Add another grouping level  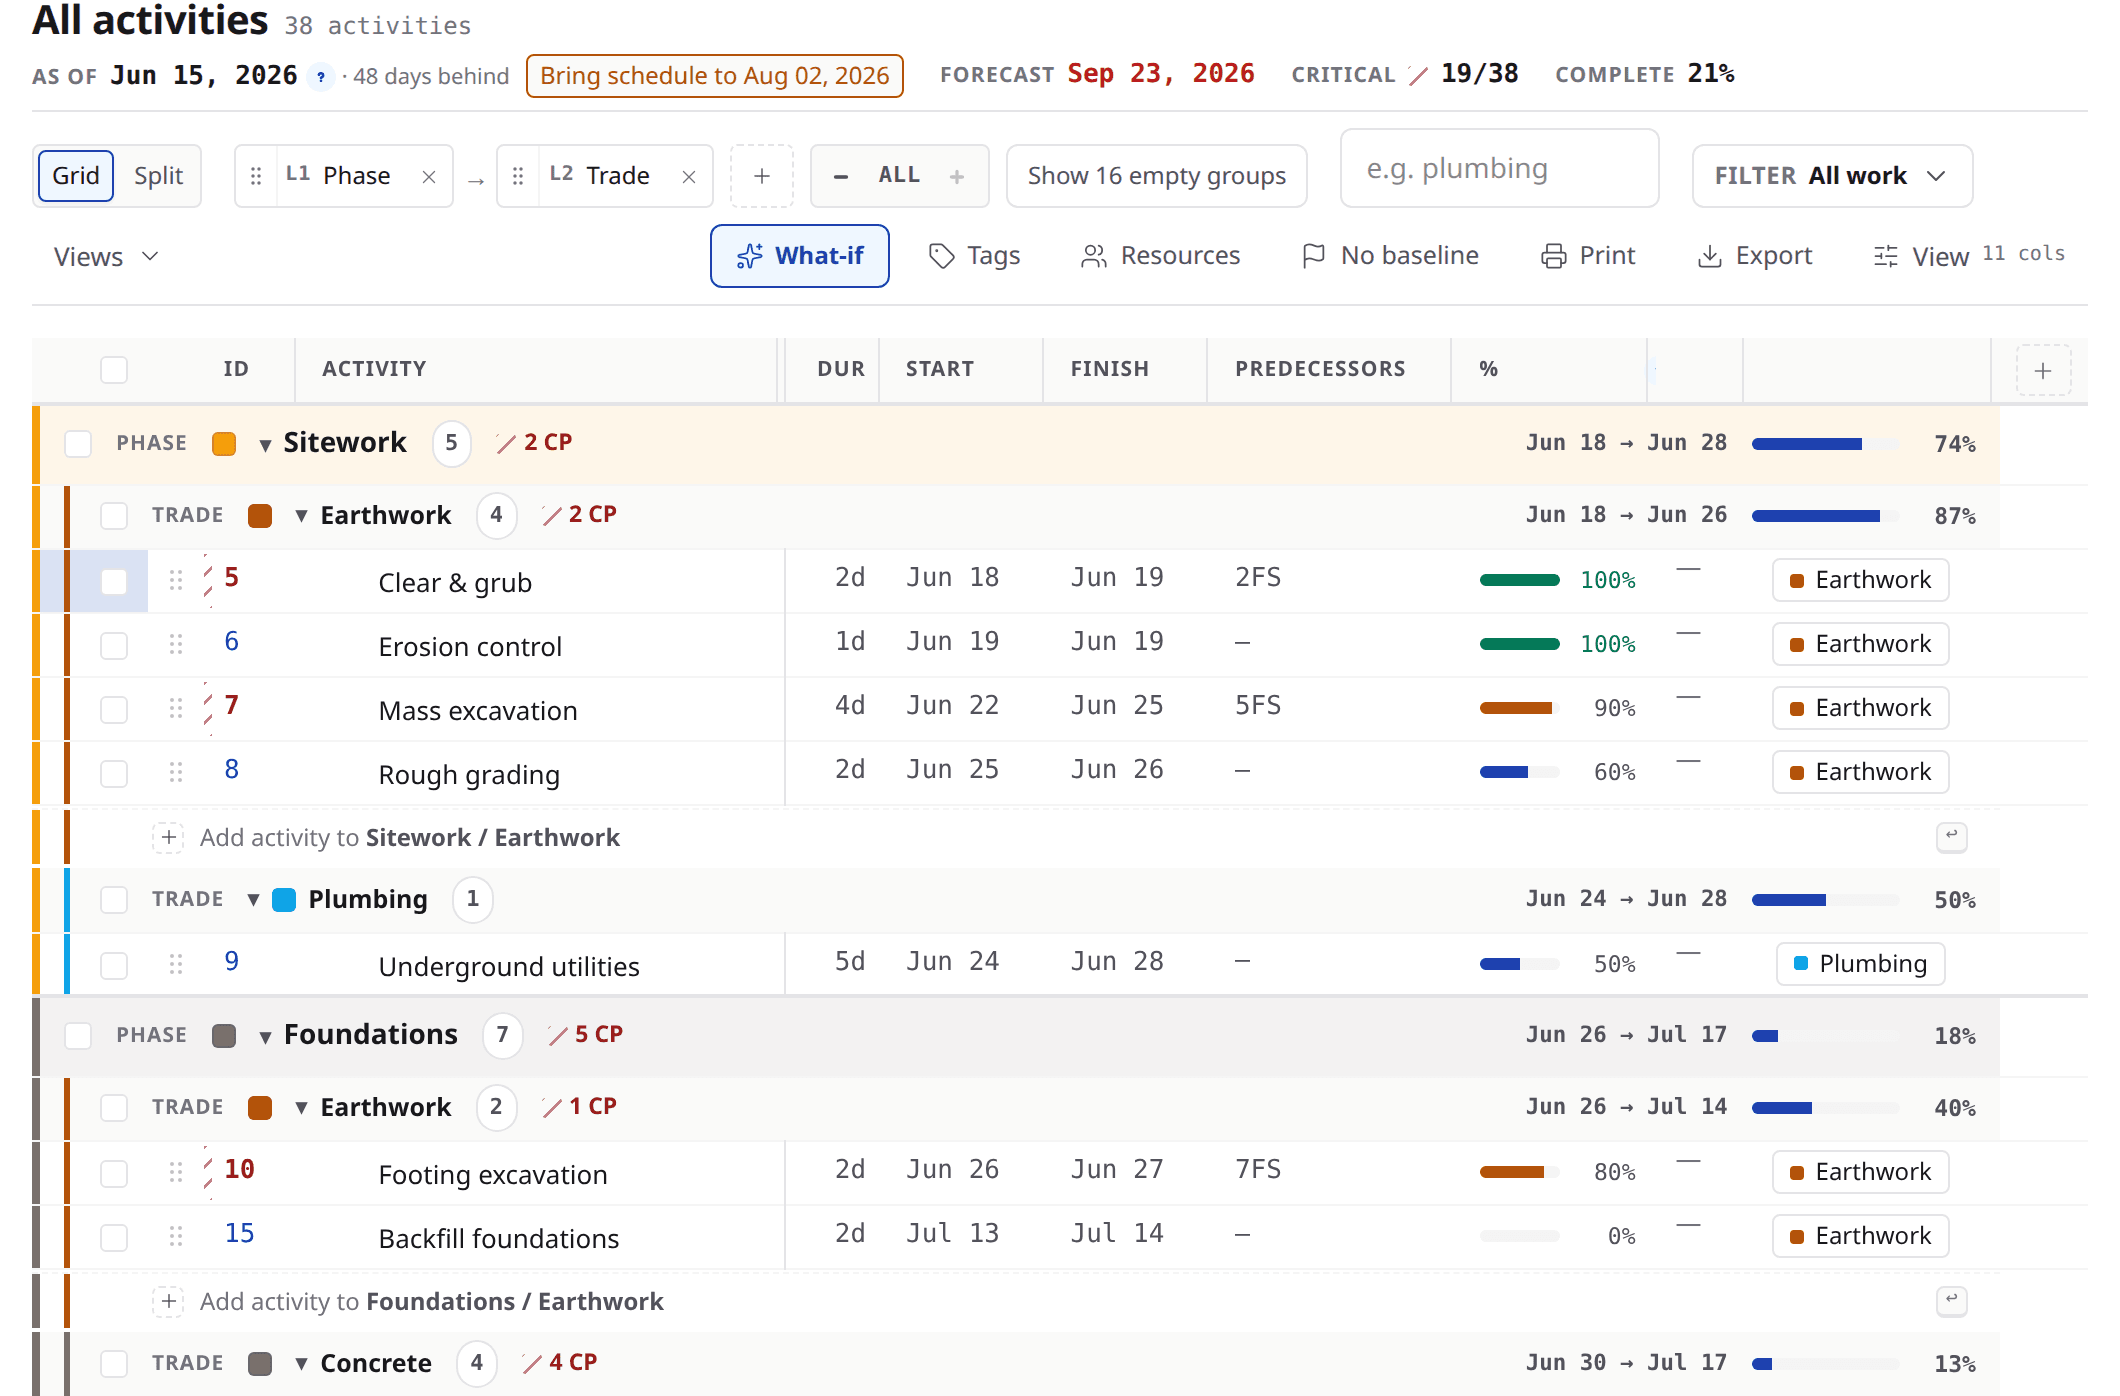click(x=762, y=176)
